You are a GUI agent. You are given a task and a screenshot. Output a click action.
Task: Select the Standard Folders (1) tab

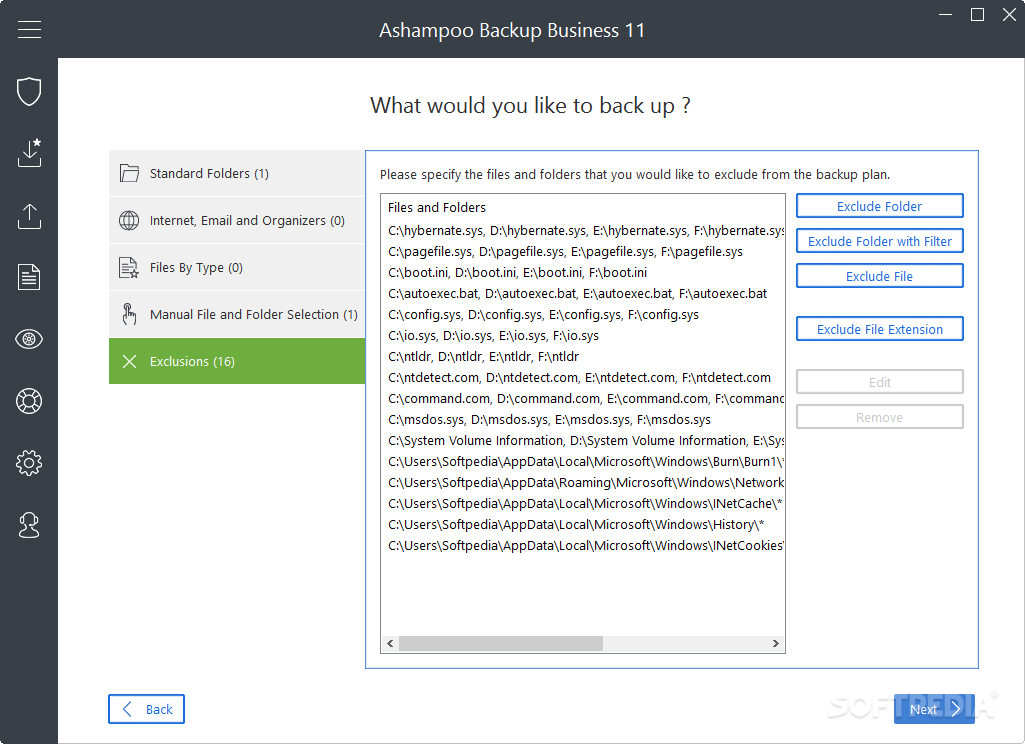[x=237, y=173]
